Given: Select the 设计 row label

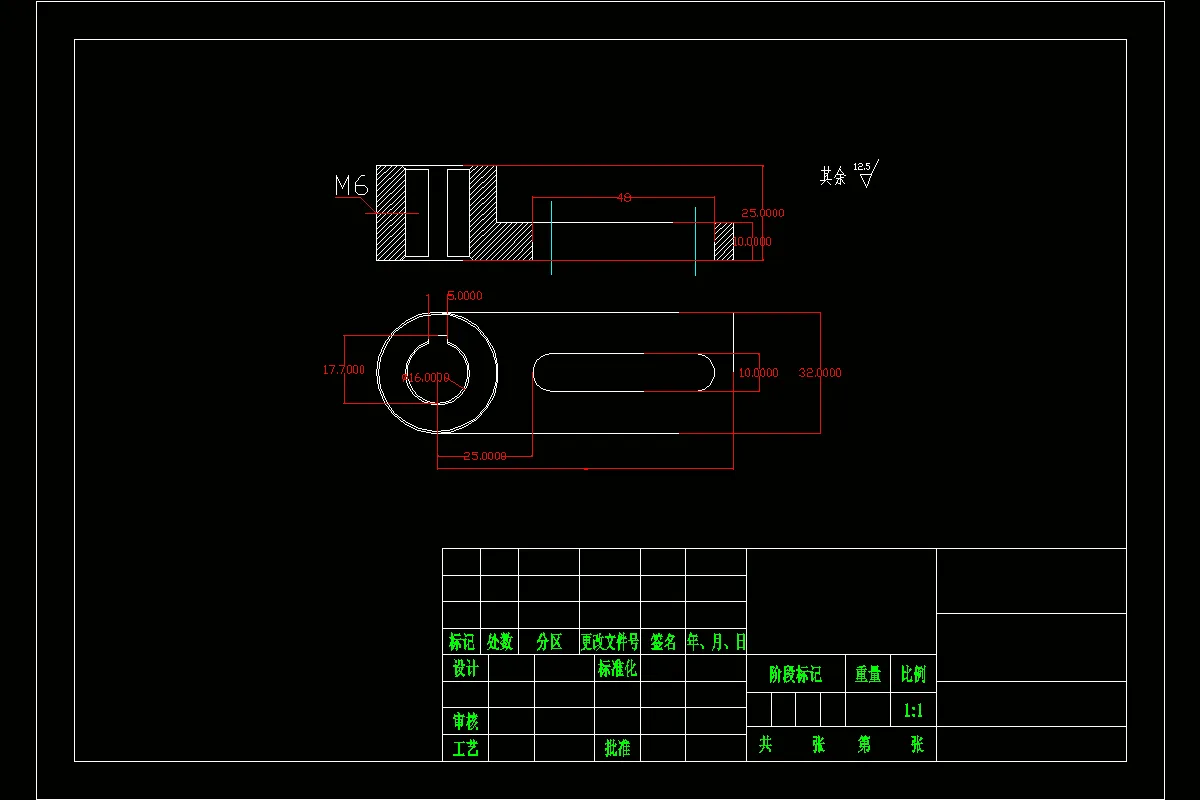Looking at the screenshot, I should pyautogui.click(x=466, y=669).
